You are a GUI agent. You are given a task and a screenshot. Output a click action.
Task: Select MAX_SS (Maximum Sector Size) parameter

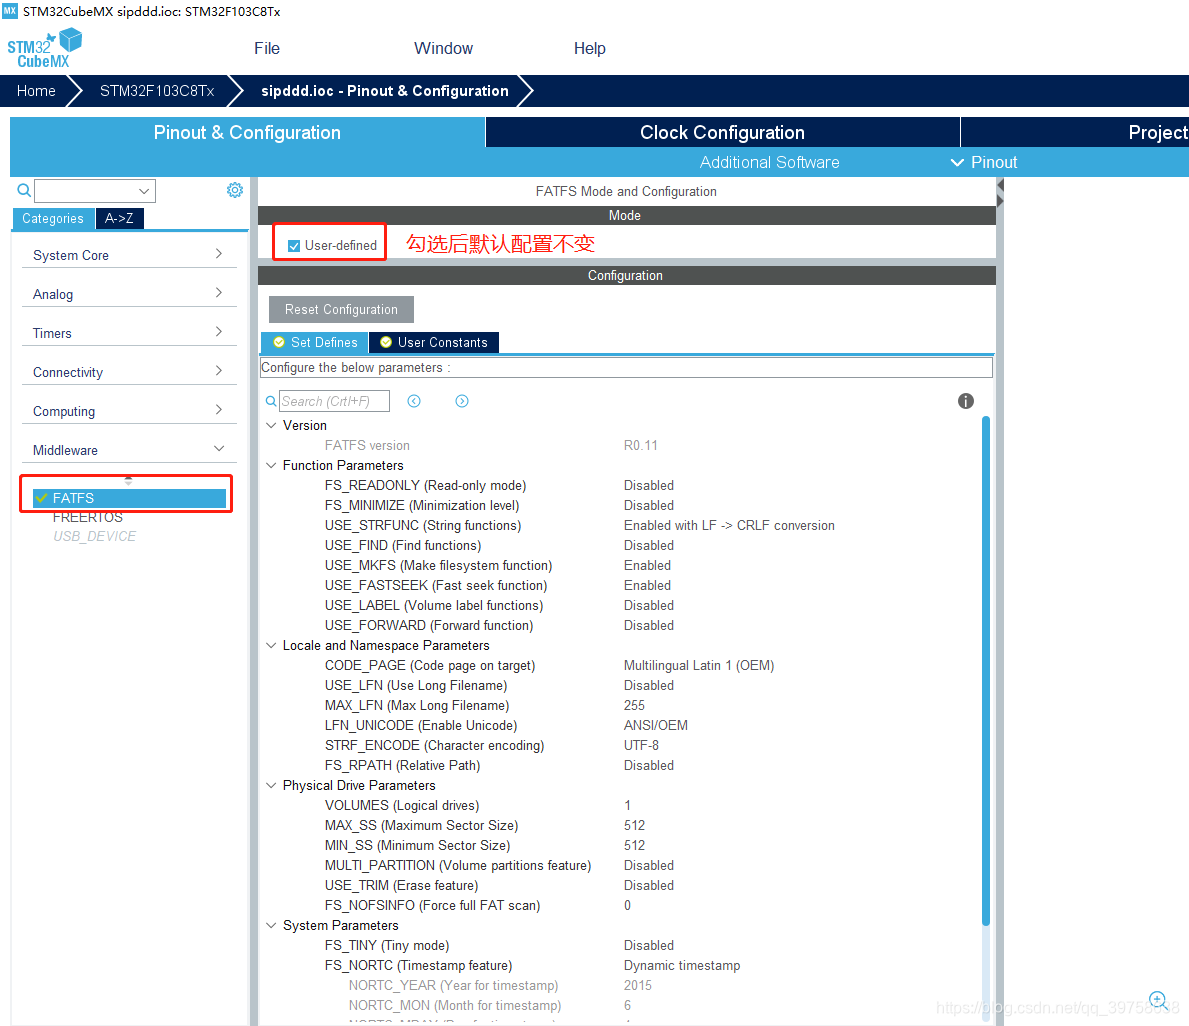point(421,825)
